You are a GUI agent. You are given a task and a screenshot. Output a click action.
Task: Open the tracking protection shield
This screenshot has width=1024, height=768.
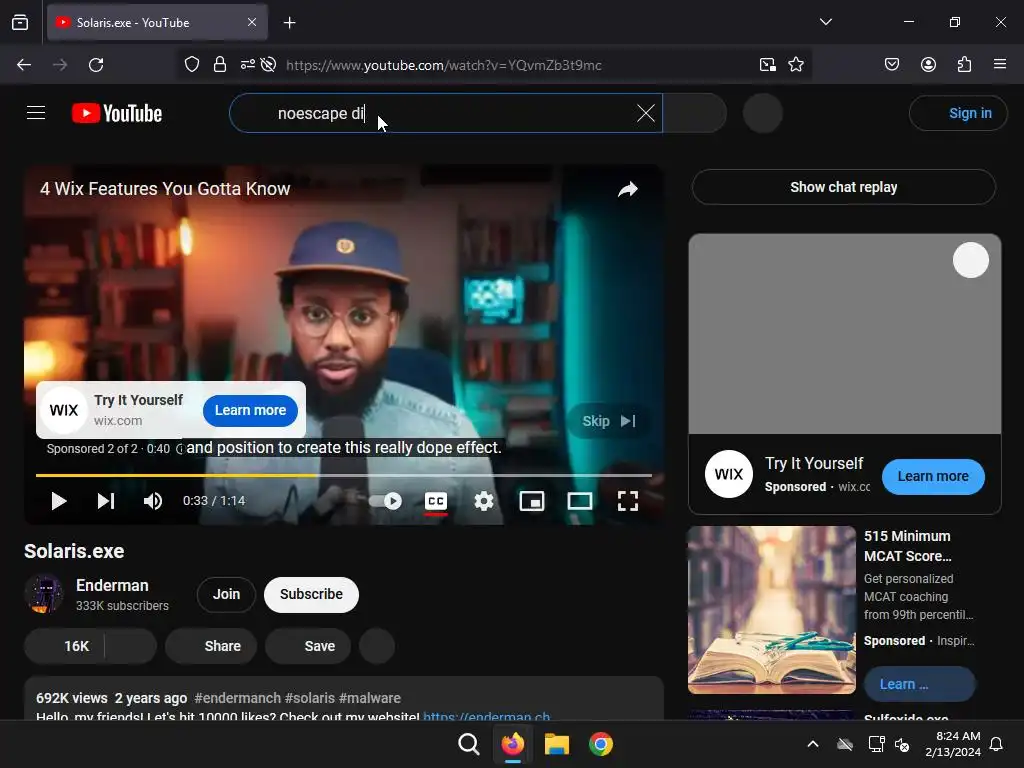coord(191,65)
